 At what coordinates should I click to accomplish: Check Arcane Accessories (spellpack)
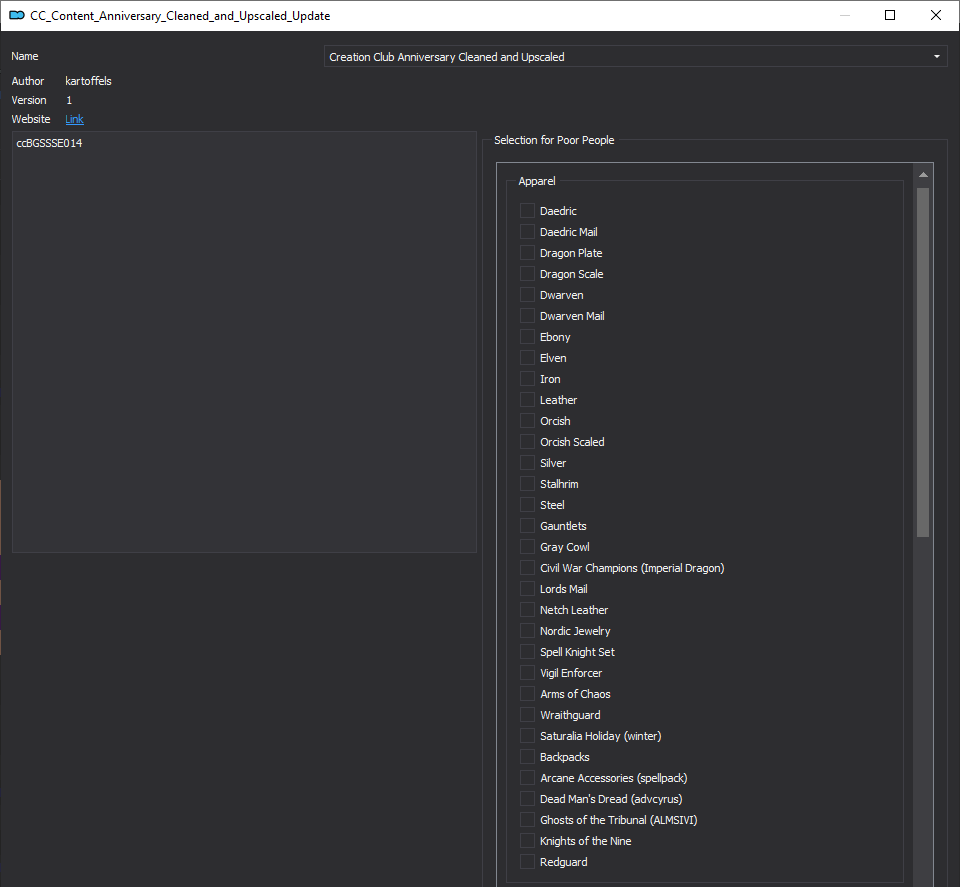[x=527, y=778]
